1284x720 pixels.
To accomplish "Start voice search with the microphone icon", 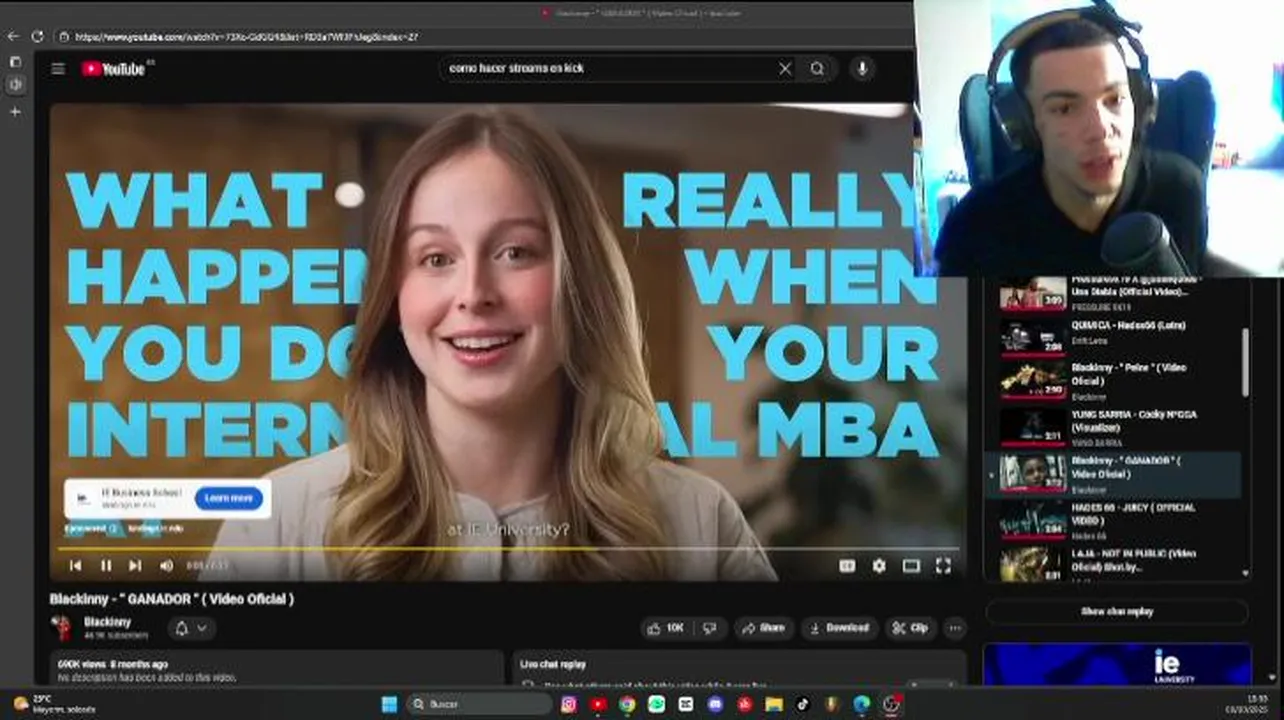I will pos(861,68).
